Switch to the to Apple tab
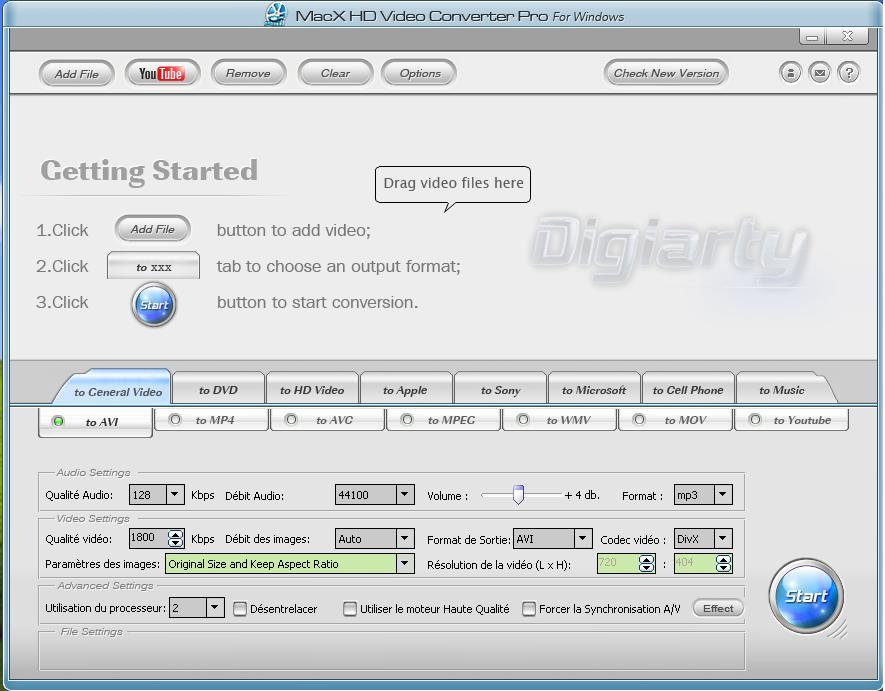This screenshot has height=691, width=885. coord(405,390)
